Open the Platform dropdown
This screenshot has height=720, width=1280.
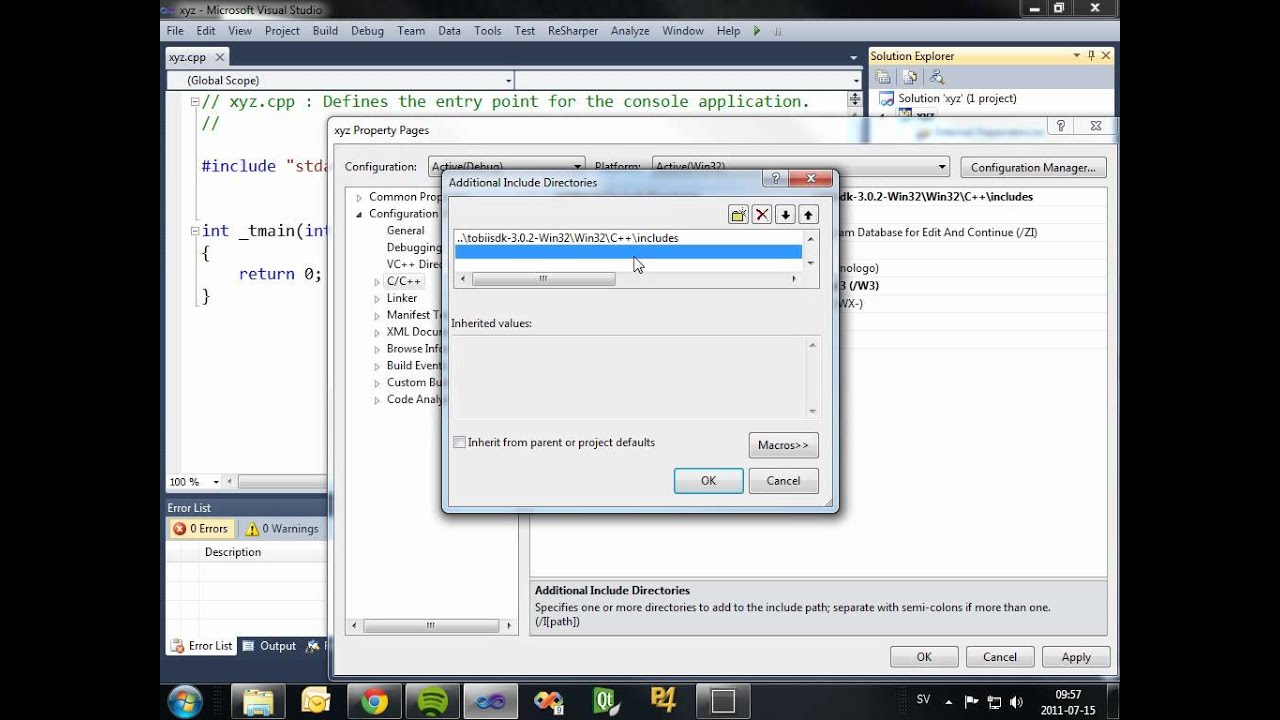(801, 167)
